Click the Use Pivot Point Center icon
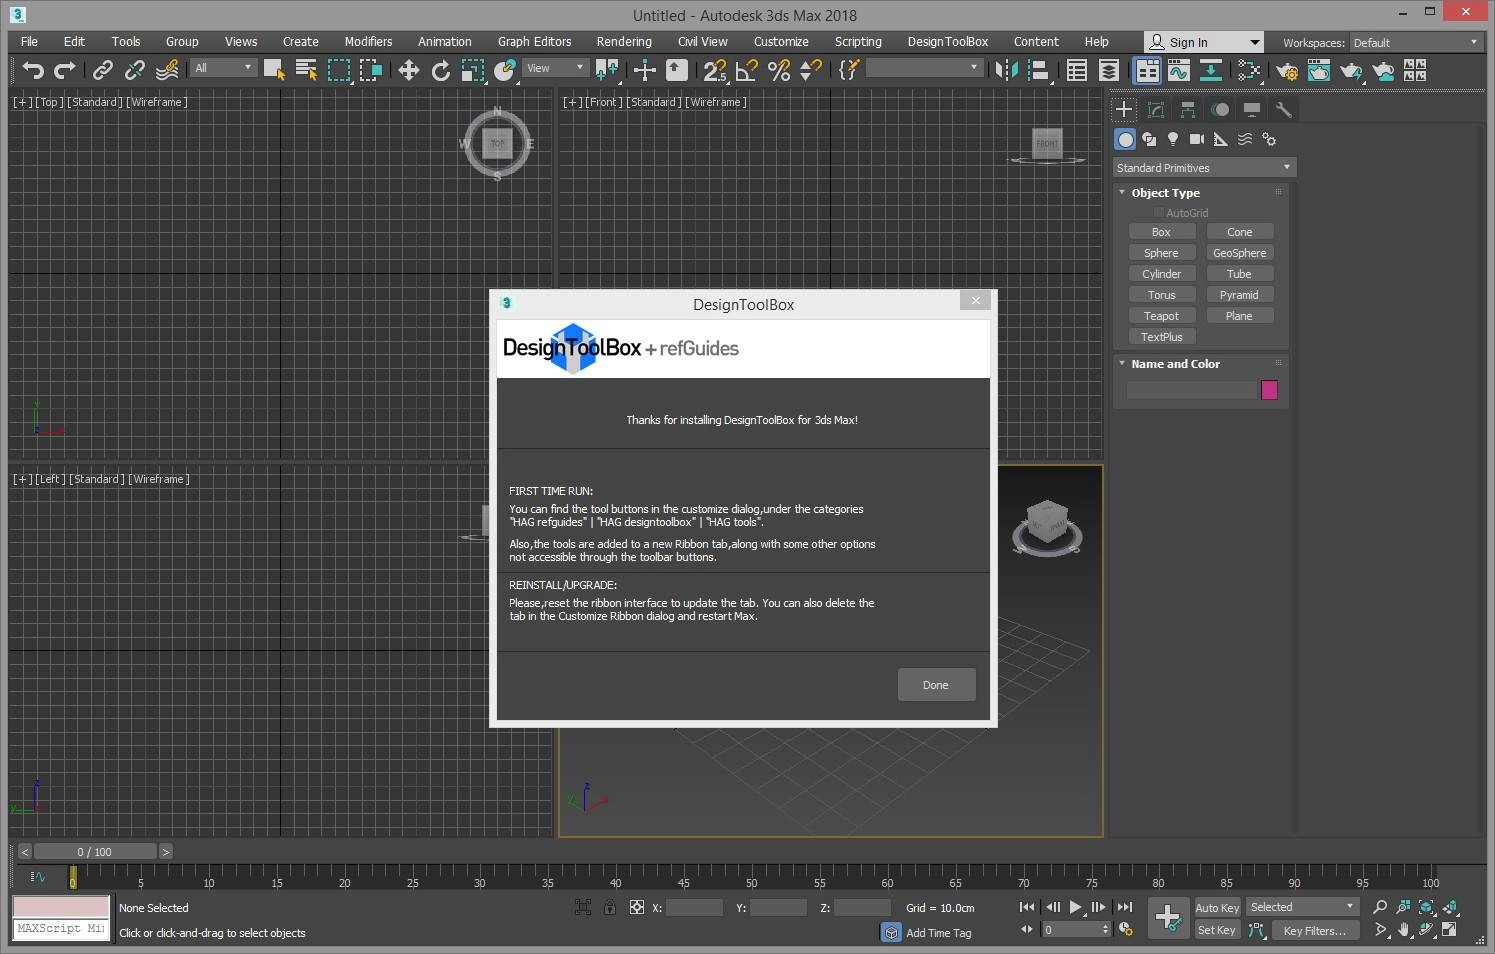Screen dimensions: 1495x954 pos(606,70)
